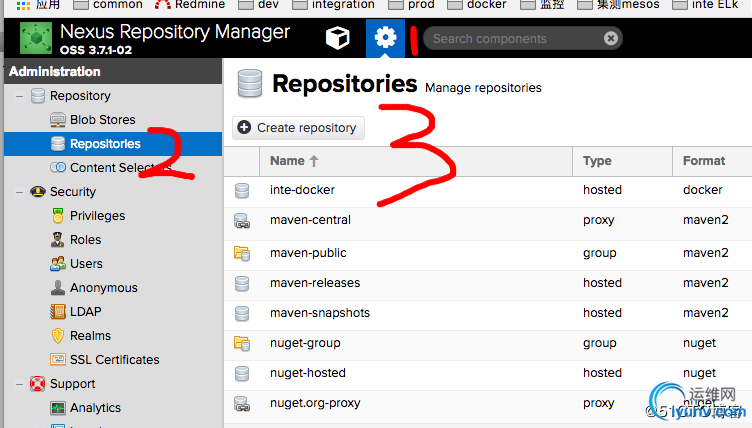The width and height of the screenshot is (752, 428).
Task: Open Content Selectors item
Action: (x=120, y=167)
